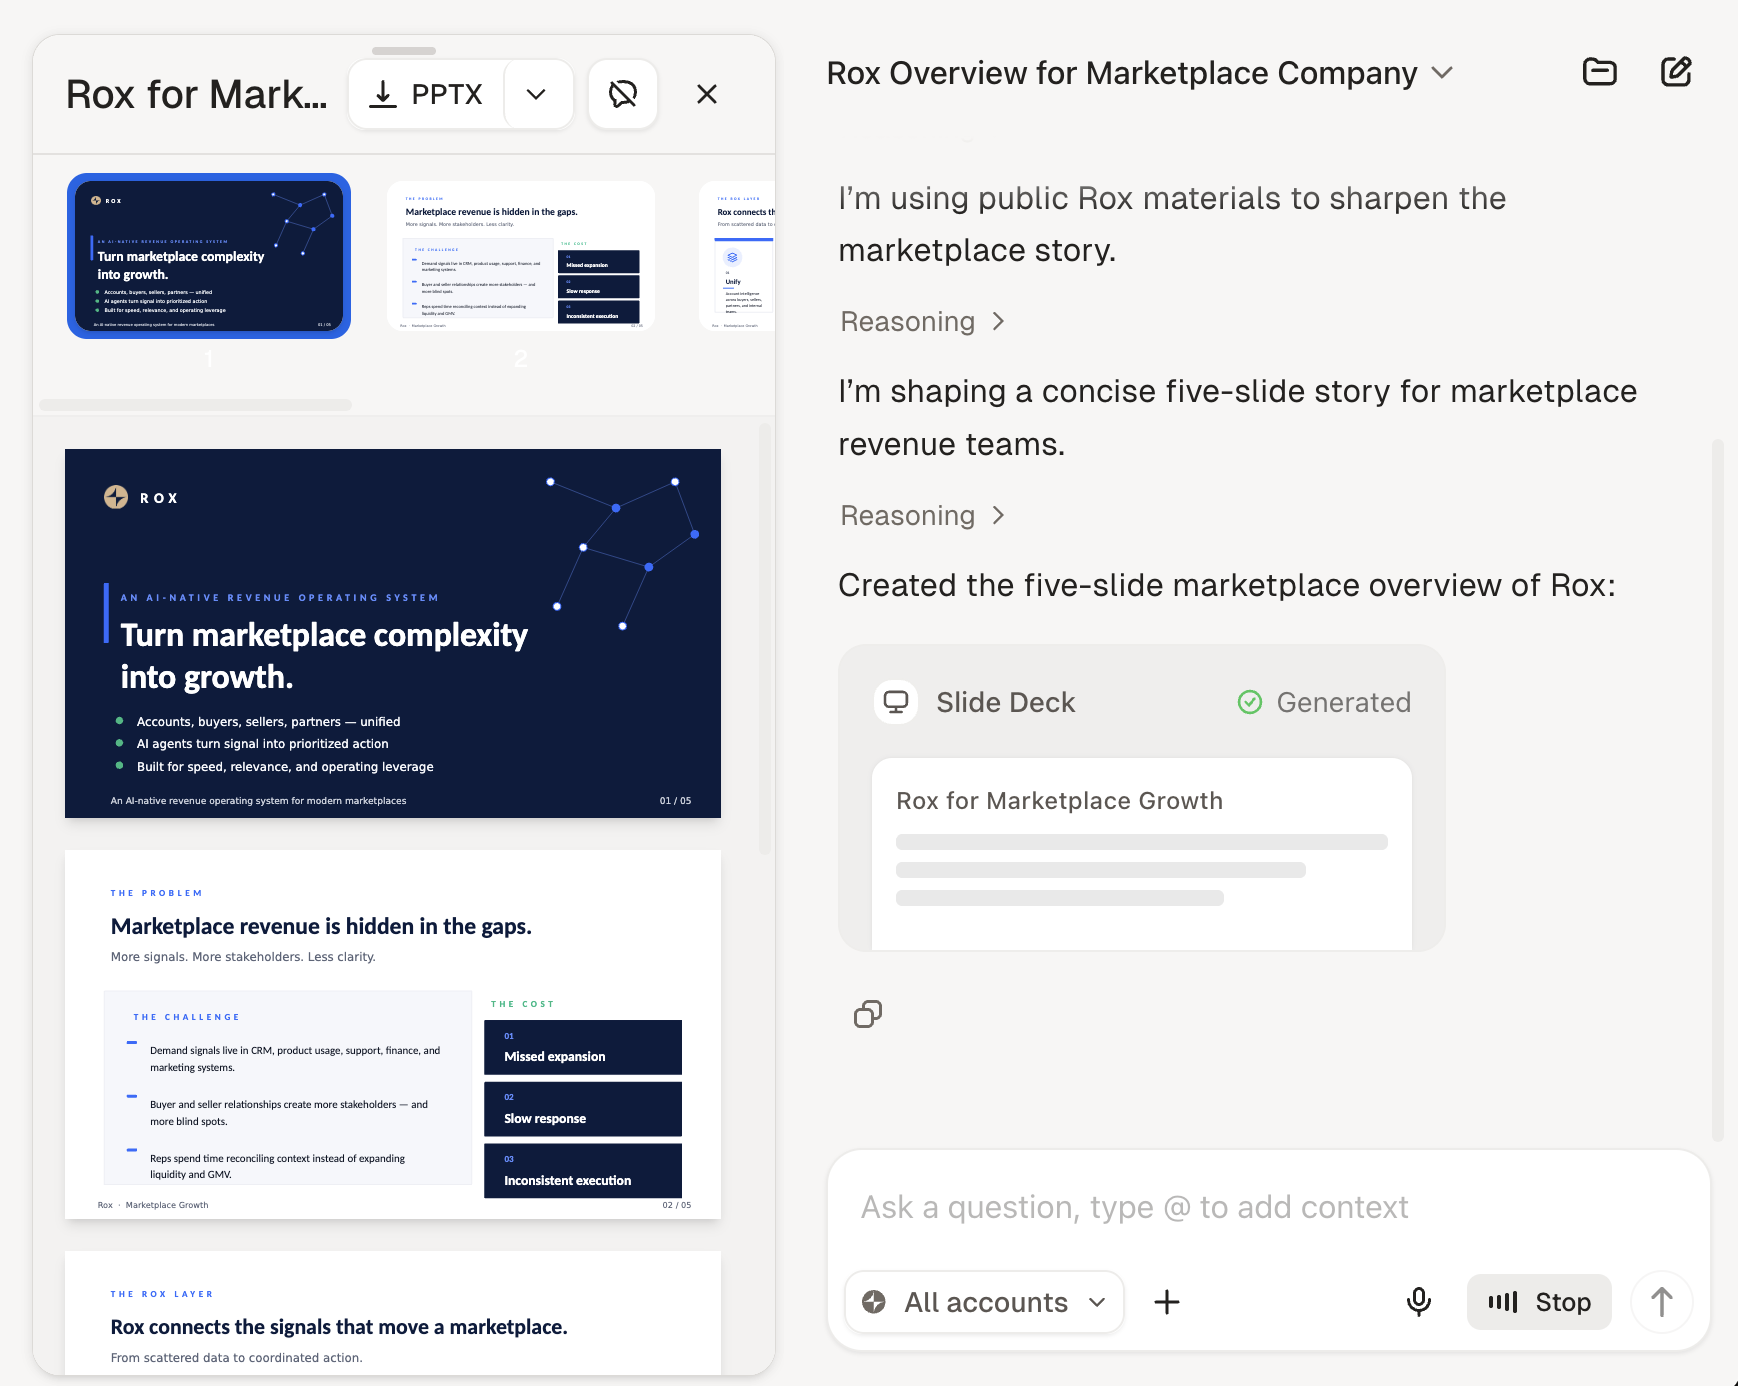
Task: Click the green Generated check icon
Action: point(1250,702)
